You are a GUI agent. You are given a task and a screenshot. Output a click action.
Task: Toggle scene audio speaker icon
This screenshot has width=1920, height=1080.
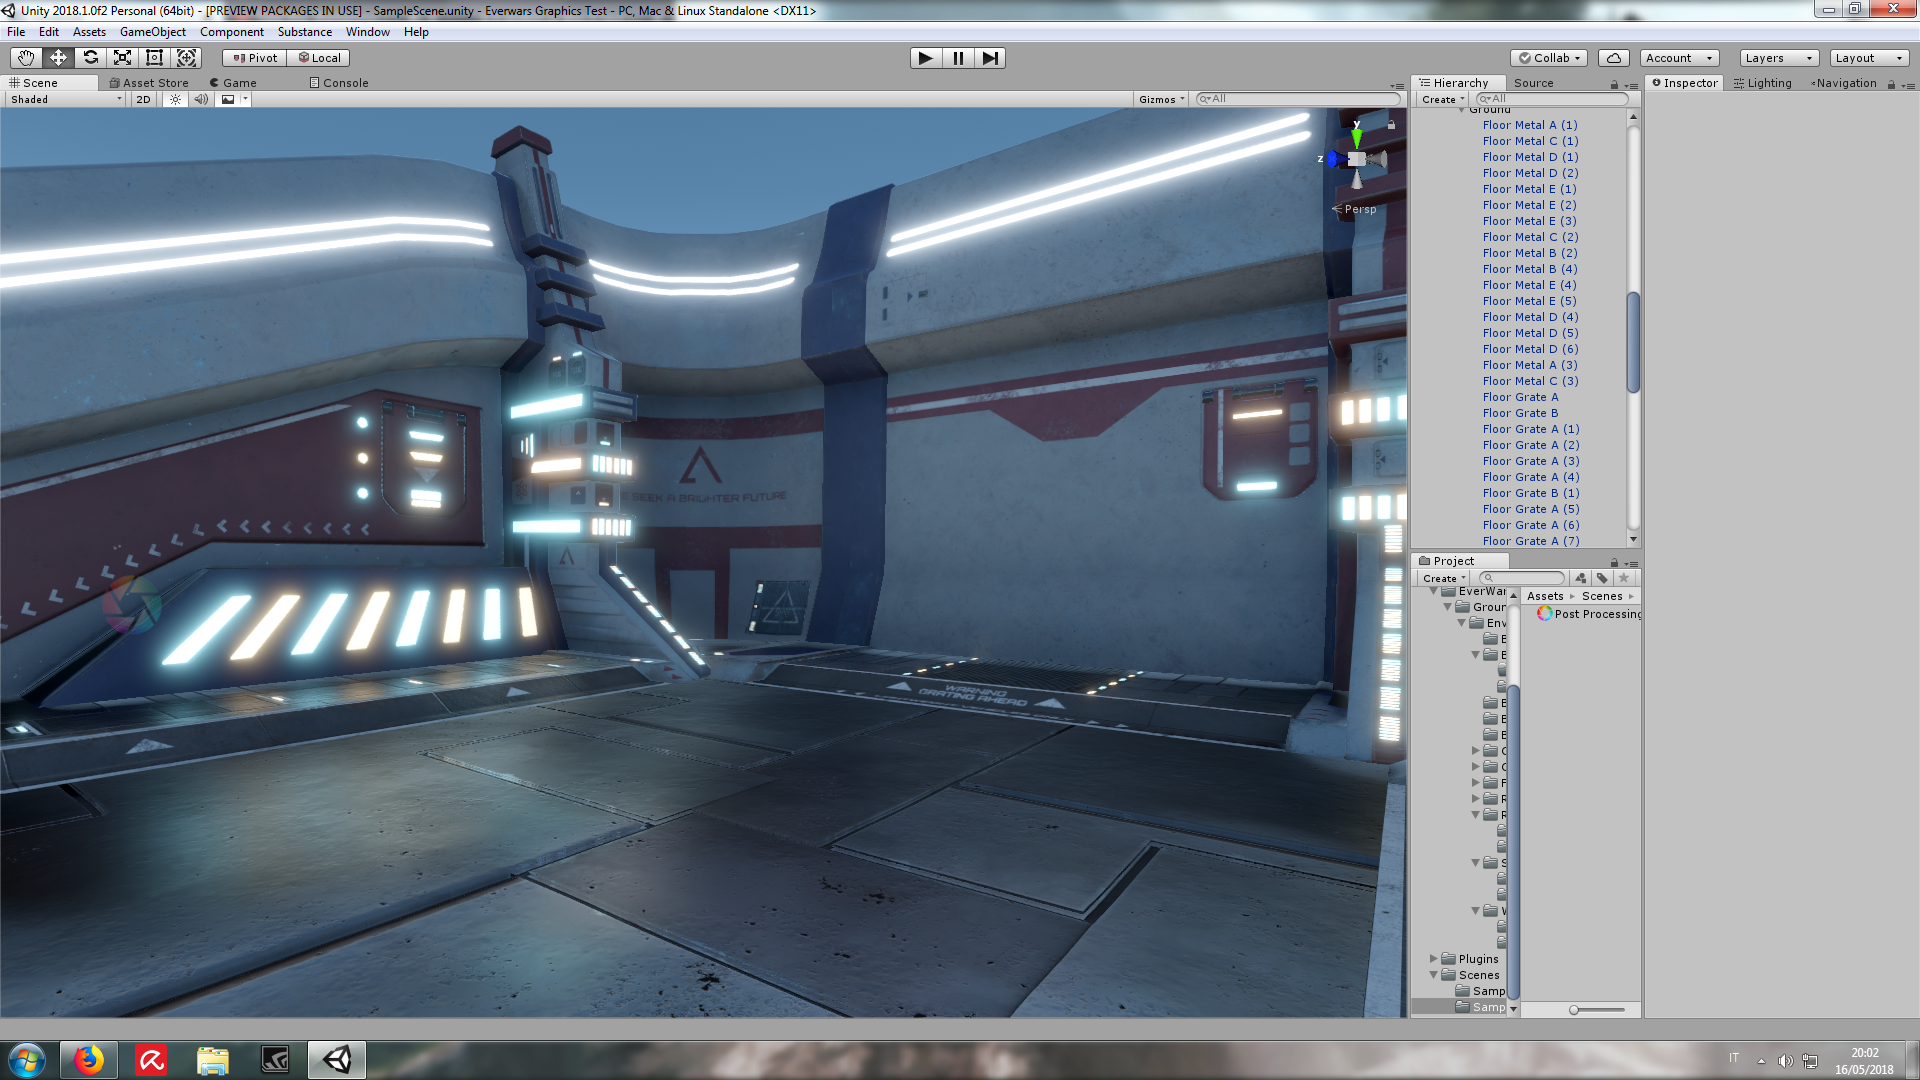click(201, 99)
